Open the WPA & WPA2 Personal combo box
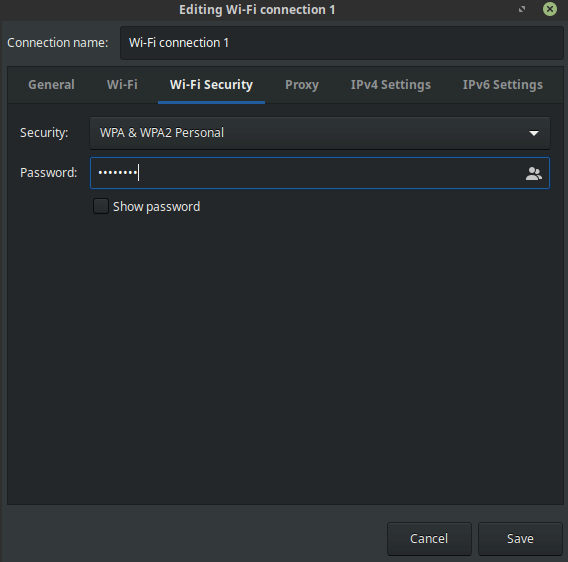This screenshot has width=568, height=562. coord(320,133)
